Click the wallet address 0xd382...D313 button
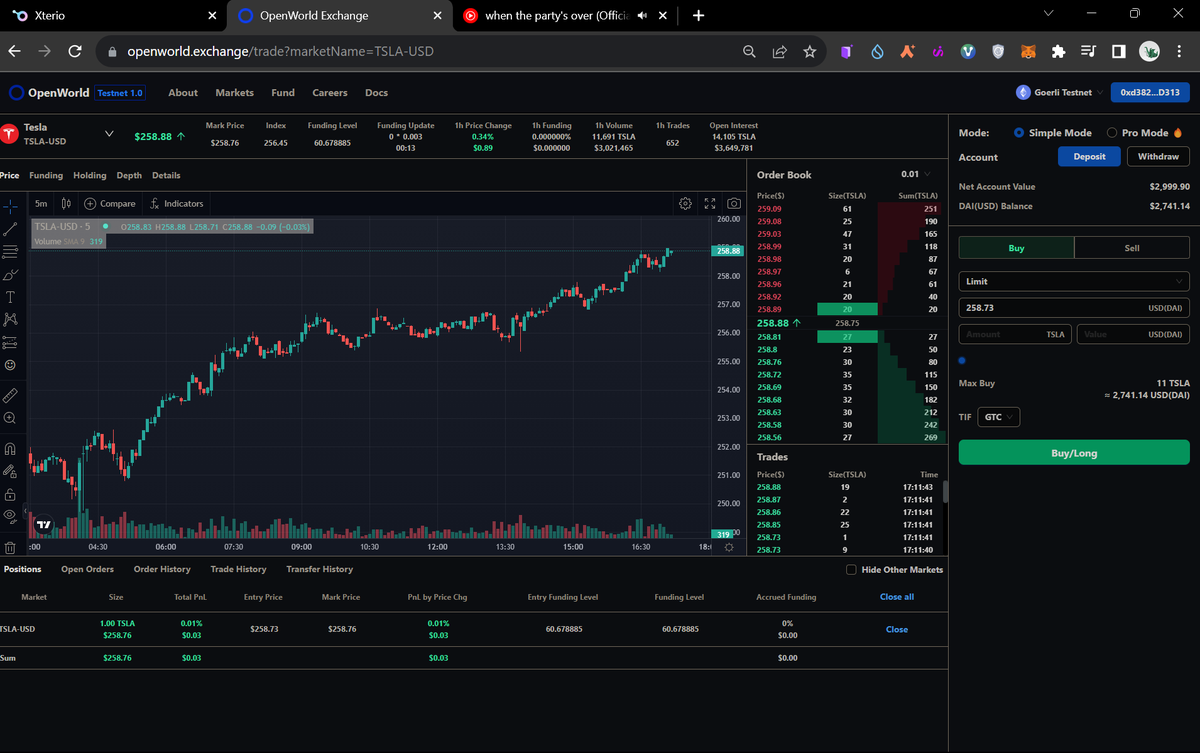The height and width of the screenshot is (753, 1200). [x=1150, y=92]
